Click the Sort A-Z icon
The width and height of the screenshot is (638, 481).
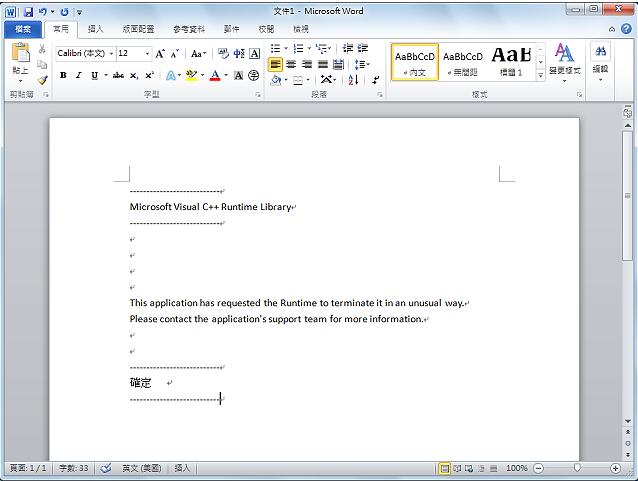[353, 79]
